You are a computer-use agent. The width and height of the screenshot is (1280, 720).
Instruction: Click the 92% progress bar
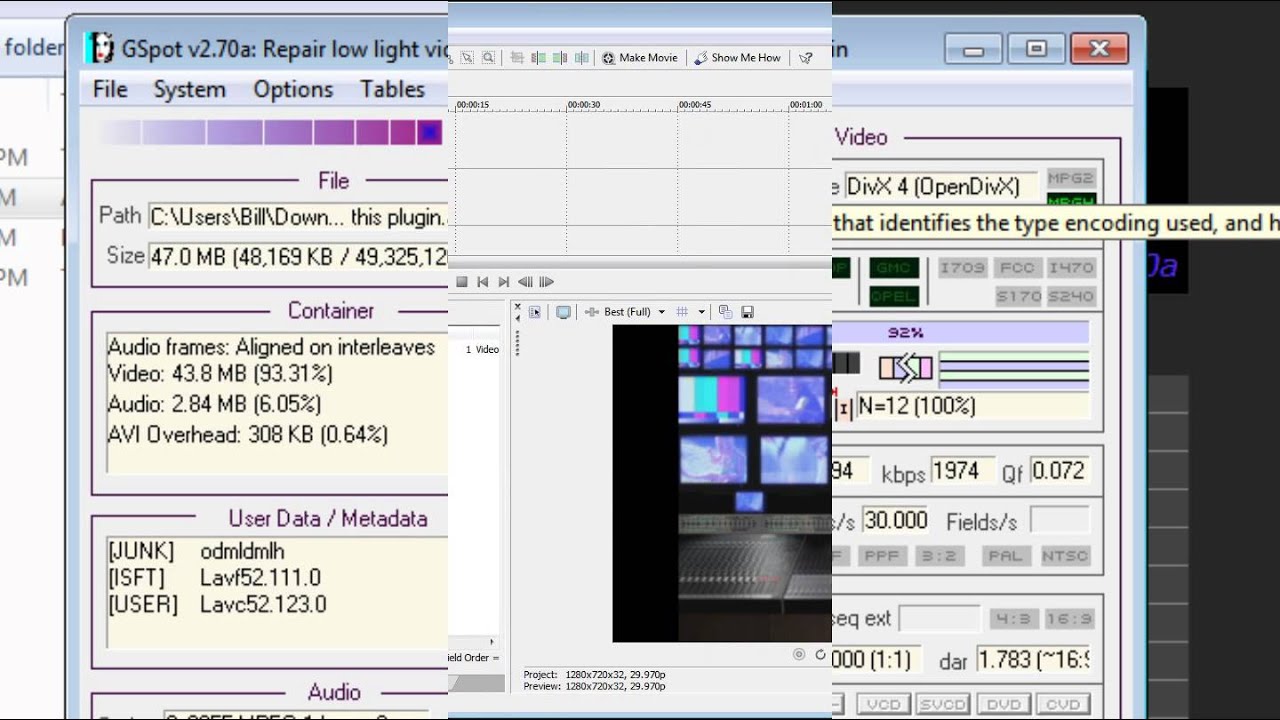(960, 333)
